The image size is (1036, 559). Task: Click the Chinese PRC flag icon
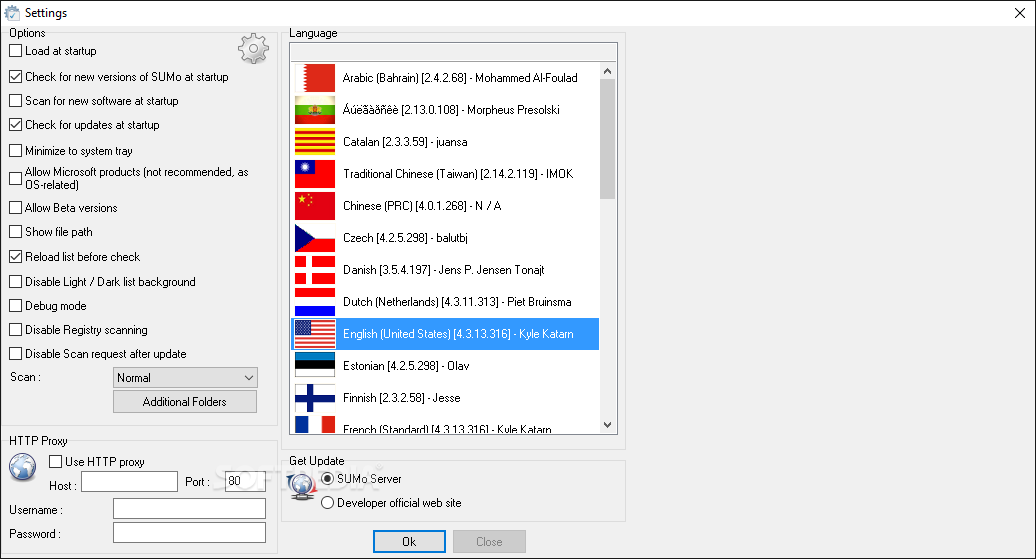pyautogui.click(x=315, y=206)
